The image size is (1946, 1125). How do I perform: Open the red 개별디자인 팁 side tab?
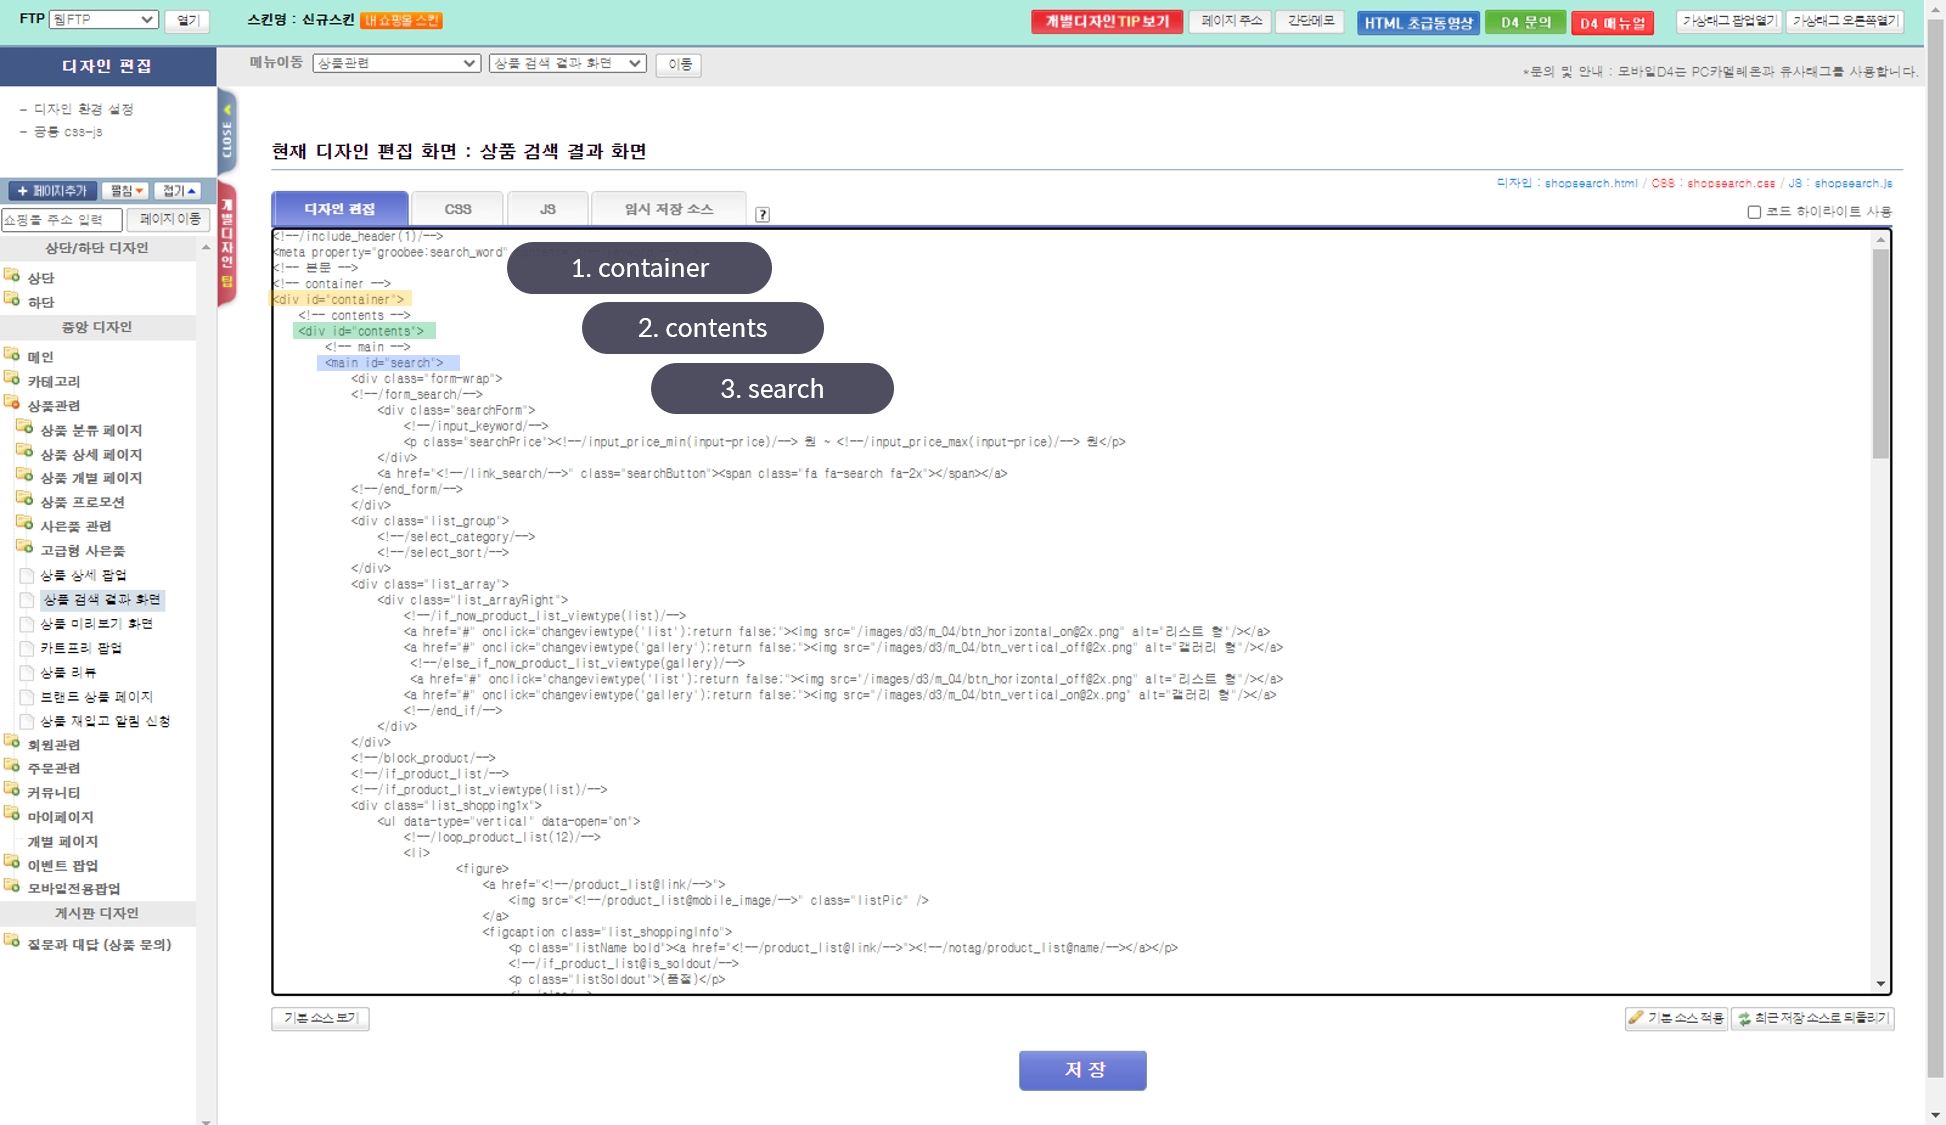(227, 243)
